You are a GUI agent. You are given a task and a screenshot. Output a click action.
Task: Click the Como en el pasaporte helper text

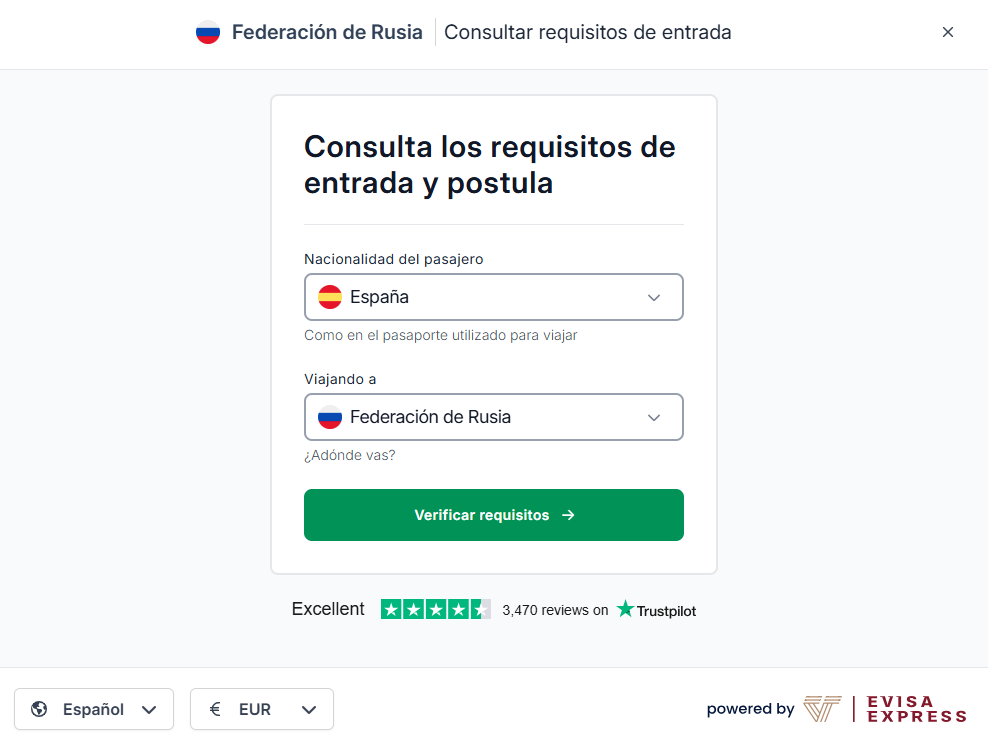[x=441, y=335]
